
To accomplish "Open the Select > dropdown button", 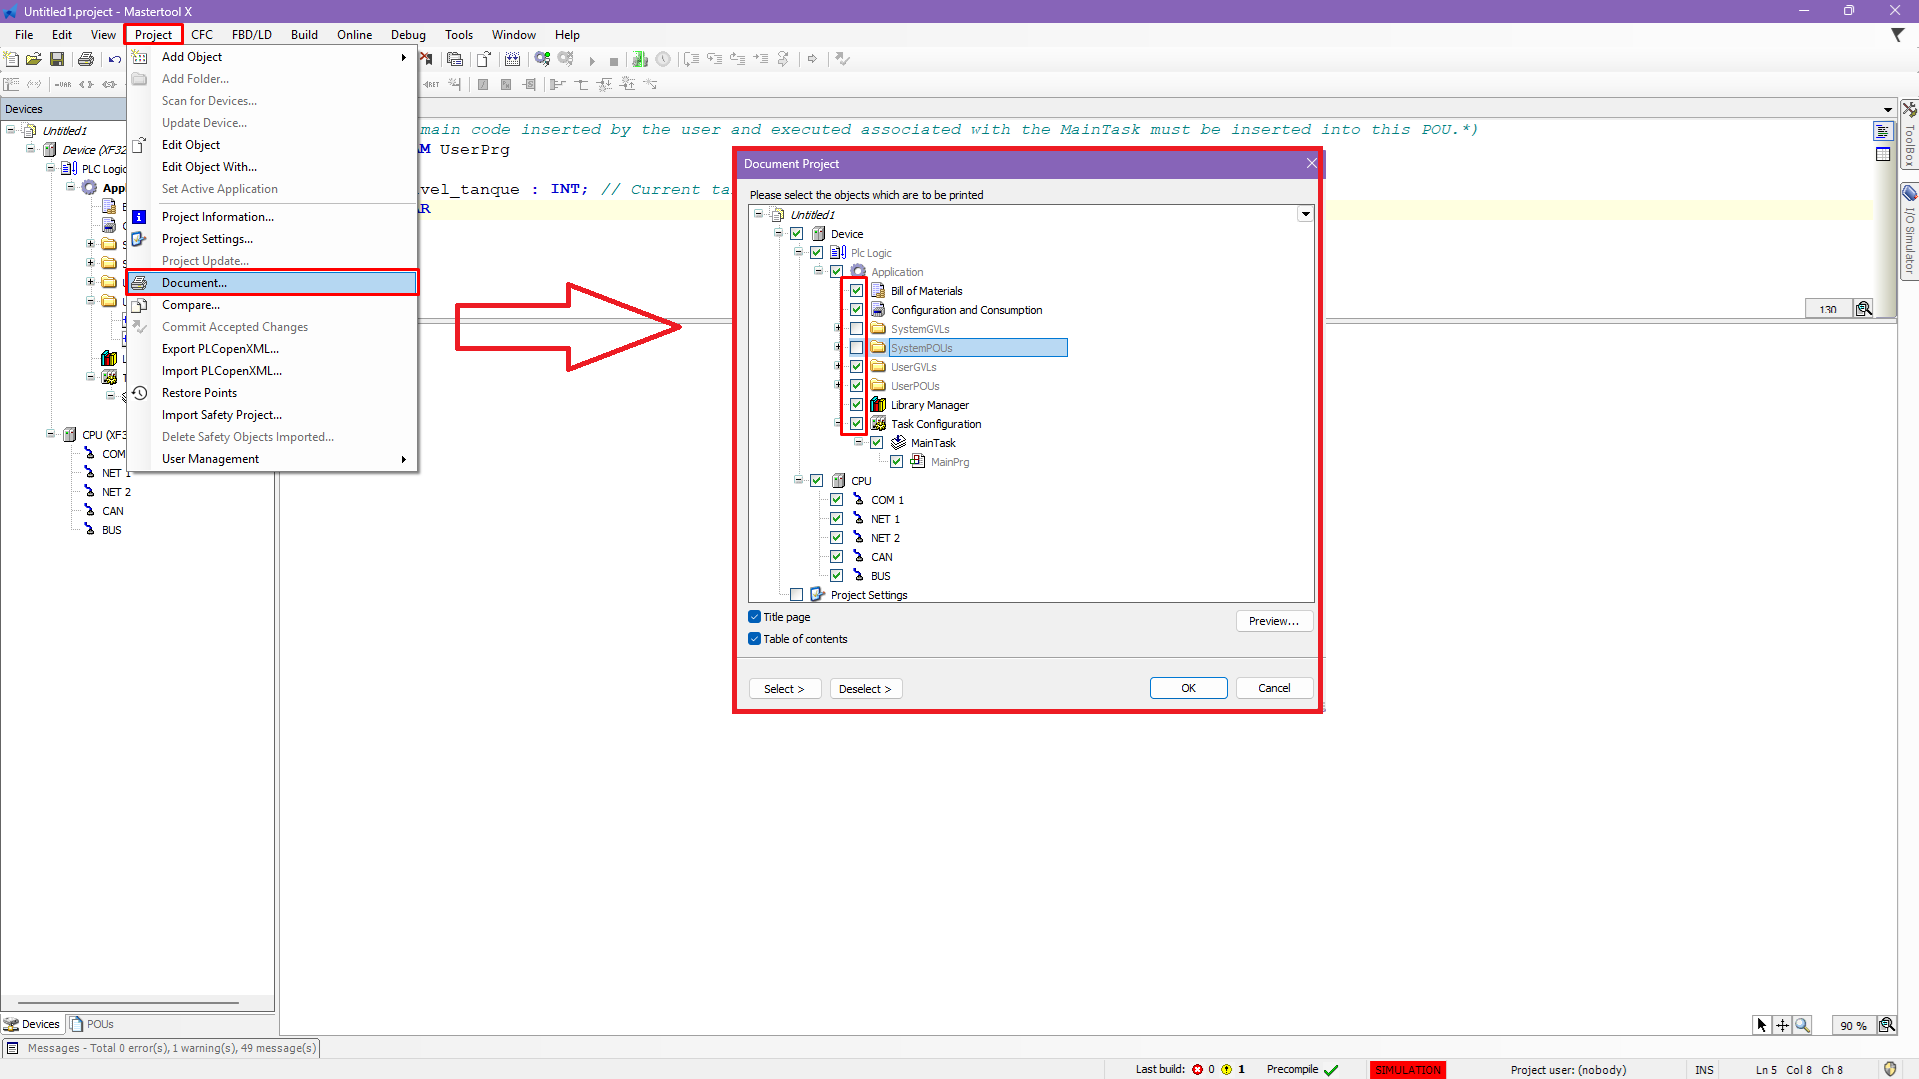I will pos(784,689).
